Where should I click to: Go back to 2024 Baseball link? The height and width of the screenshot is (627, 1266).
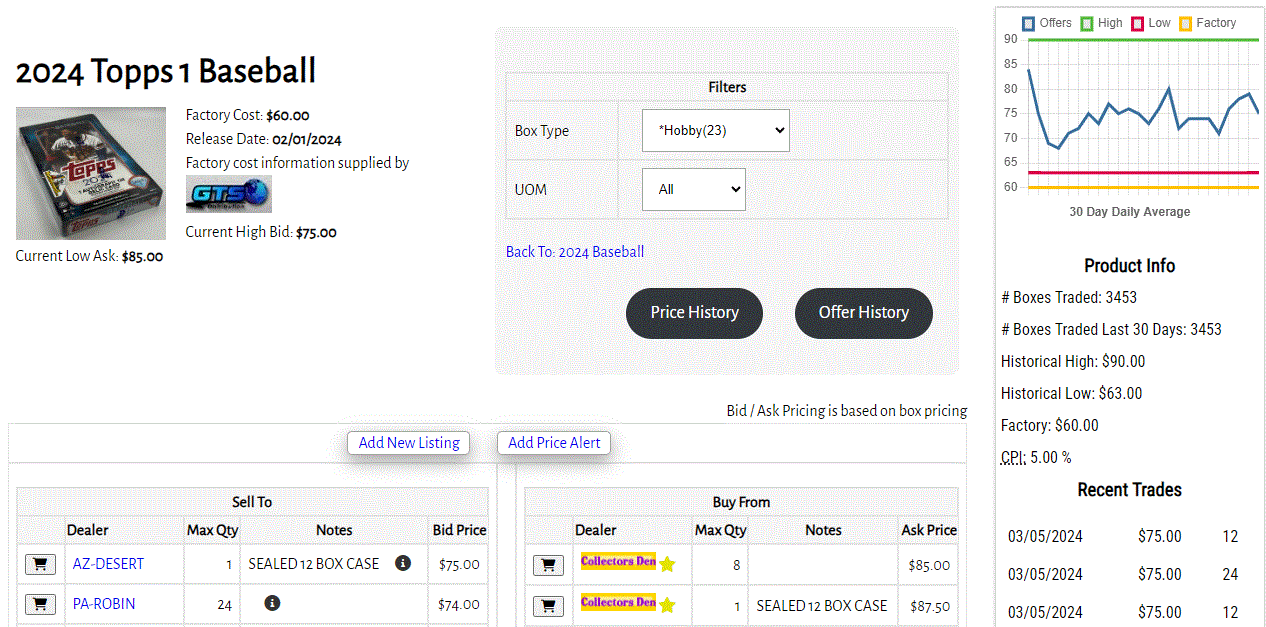[x=574, y=252]
